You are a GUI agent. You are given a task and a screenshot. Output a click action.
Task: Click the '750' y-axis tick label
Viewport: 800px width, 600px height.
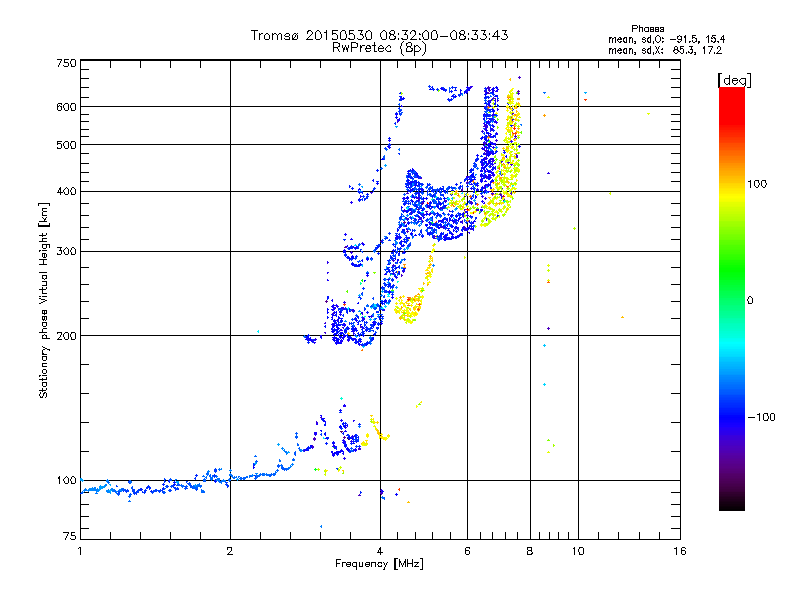pos(66,63)
